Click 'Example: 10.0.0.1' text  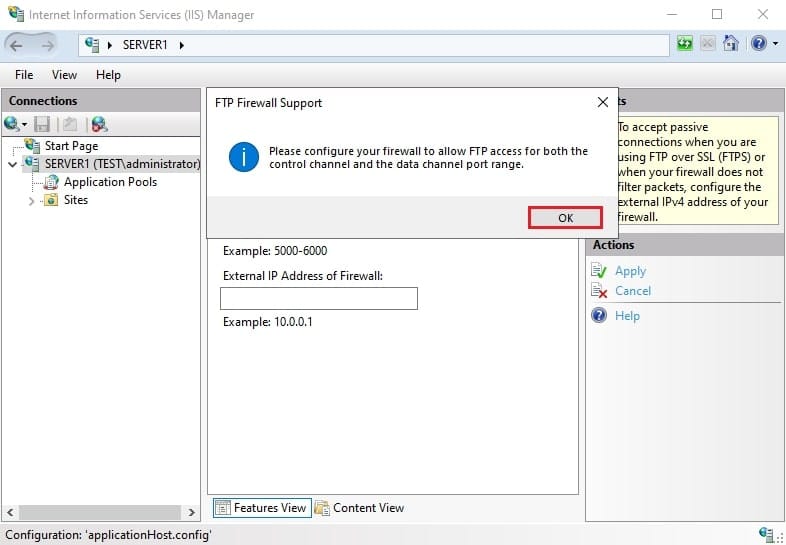(x=268, y=322)
